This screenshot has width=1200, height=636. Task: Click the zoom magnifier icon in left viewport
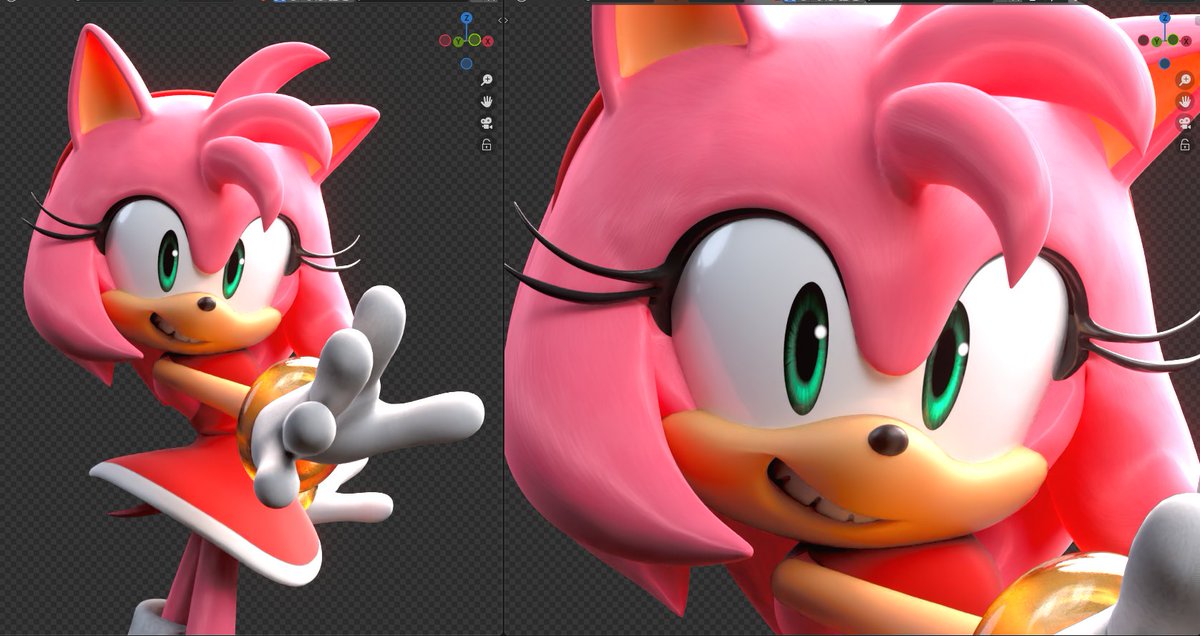pyautogui.click(x=486, y=80)
